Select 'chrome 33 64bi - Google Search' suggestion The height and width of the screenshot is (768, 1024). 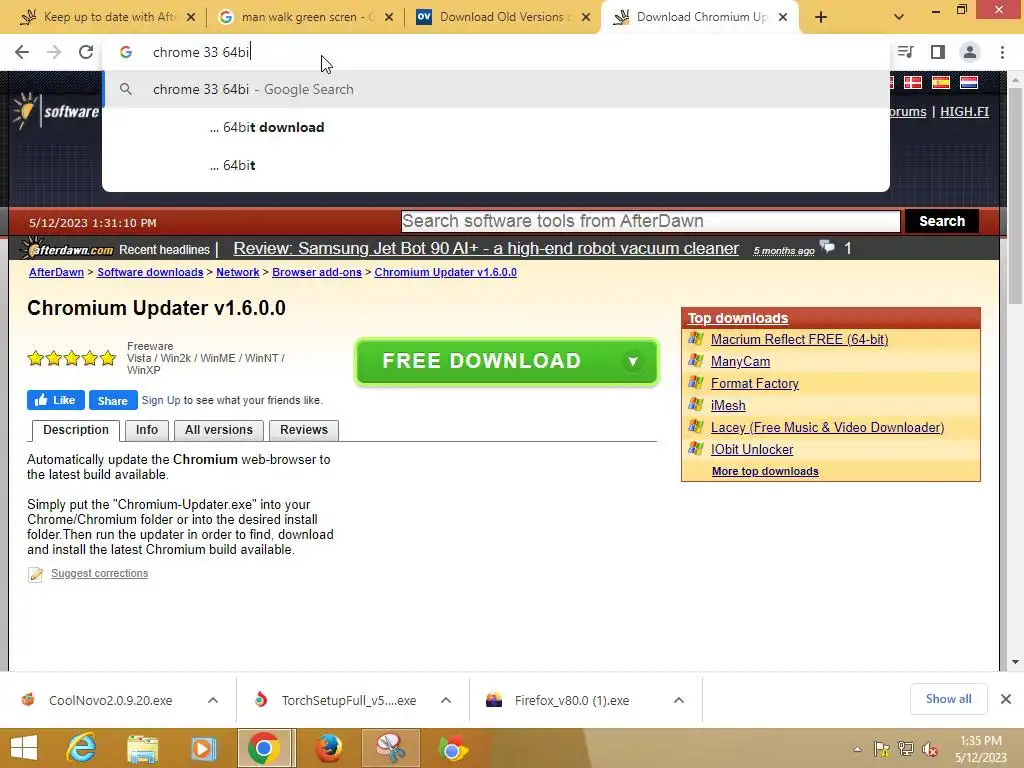click(x=496, y=89)
